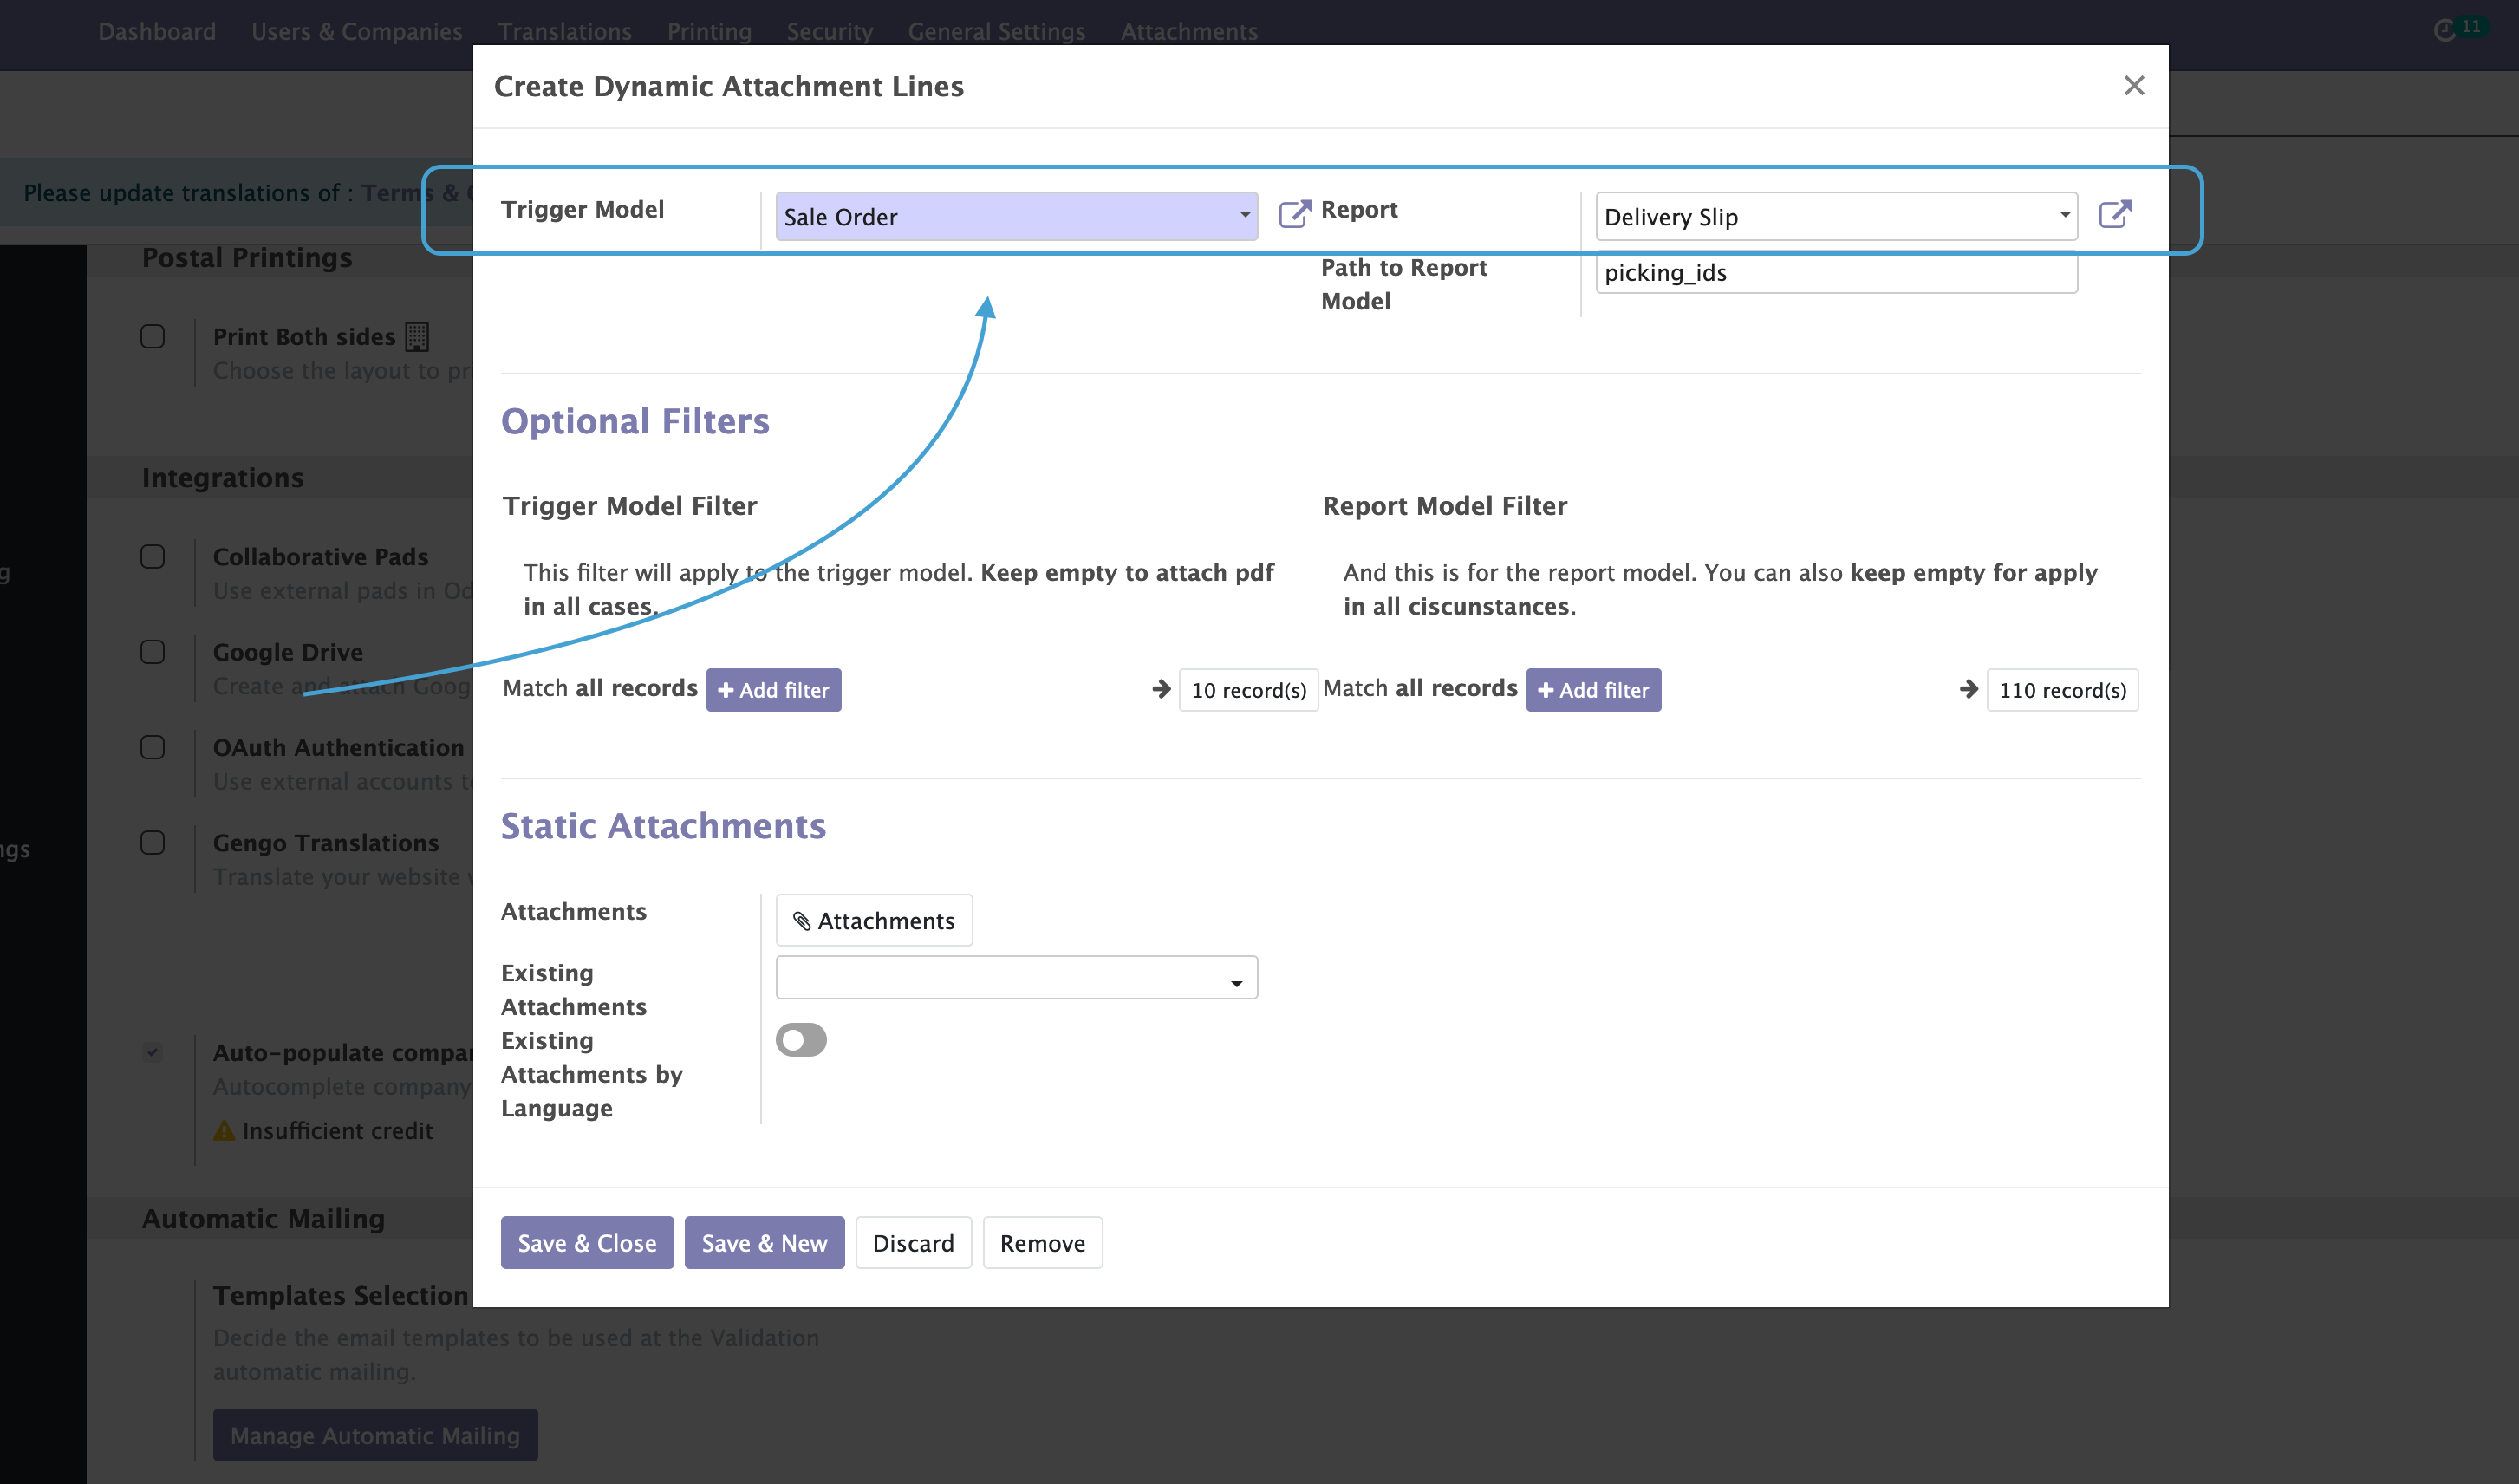2519x1484 pixels.
Task: Open the Translations menu
Action: pyautogui.click(x=564, y=32)
